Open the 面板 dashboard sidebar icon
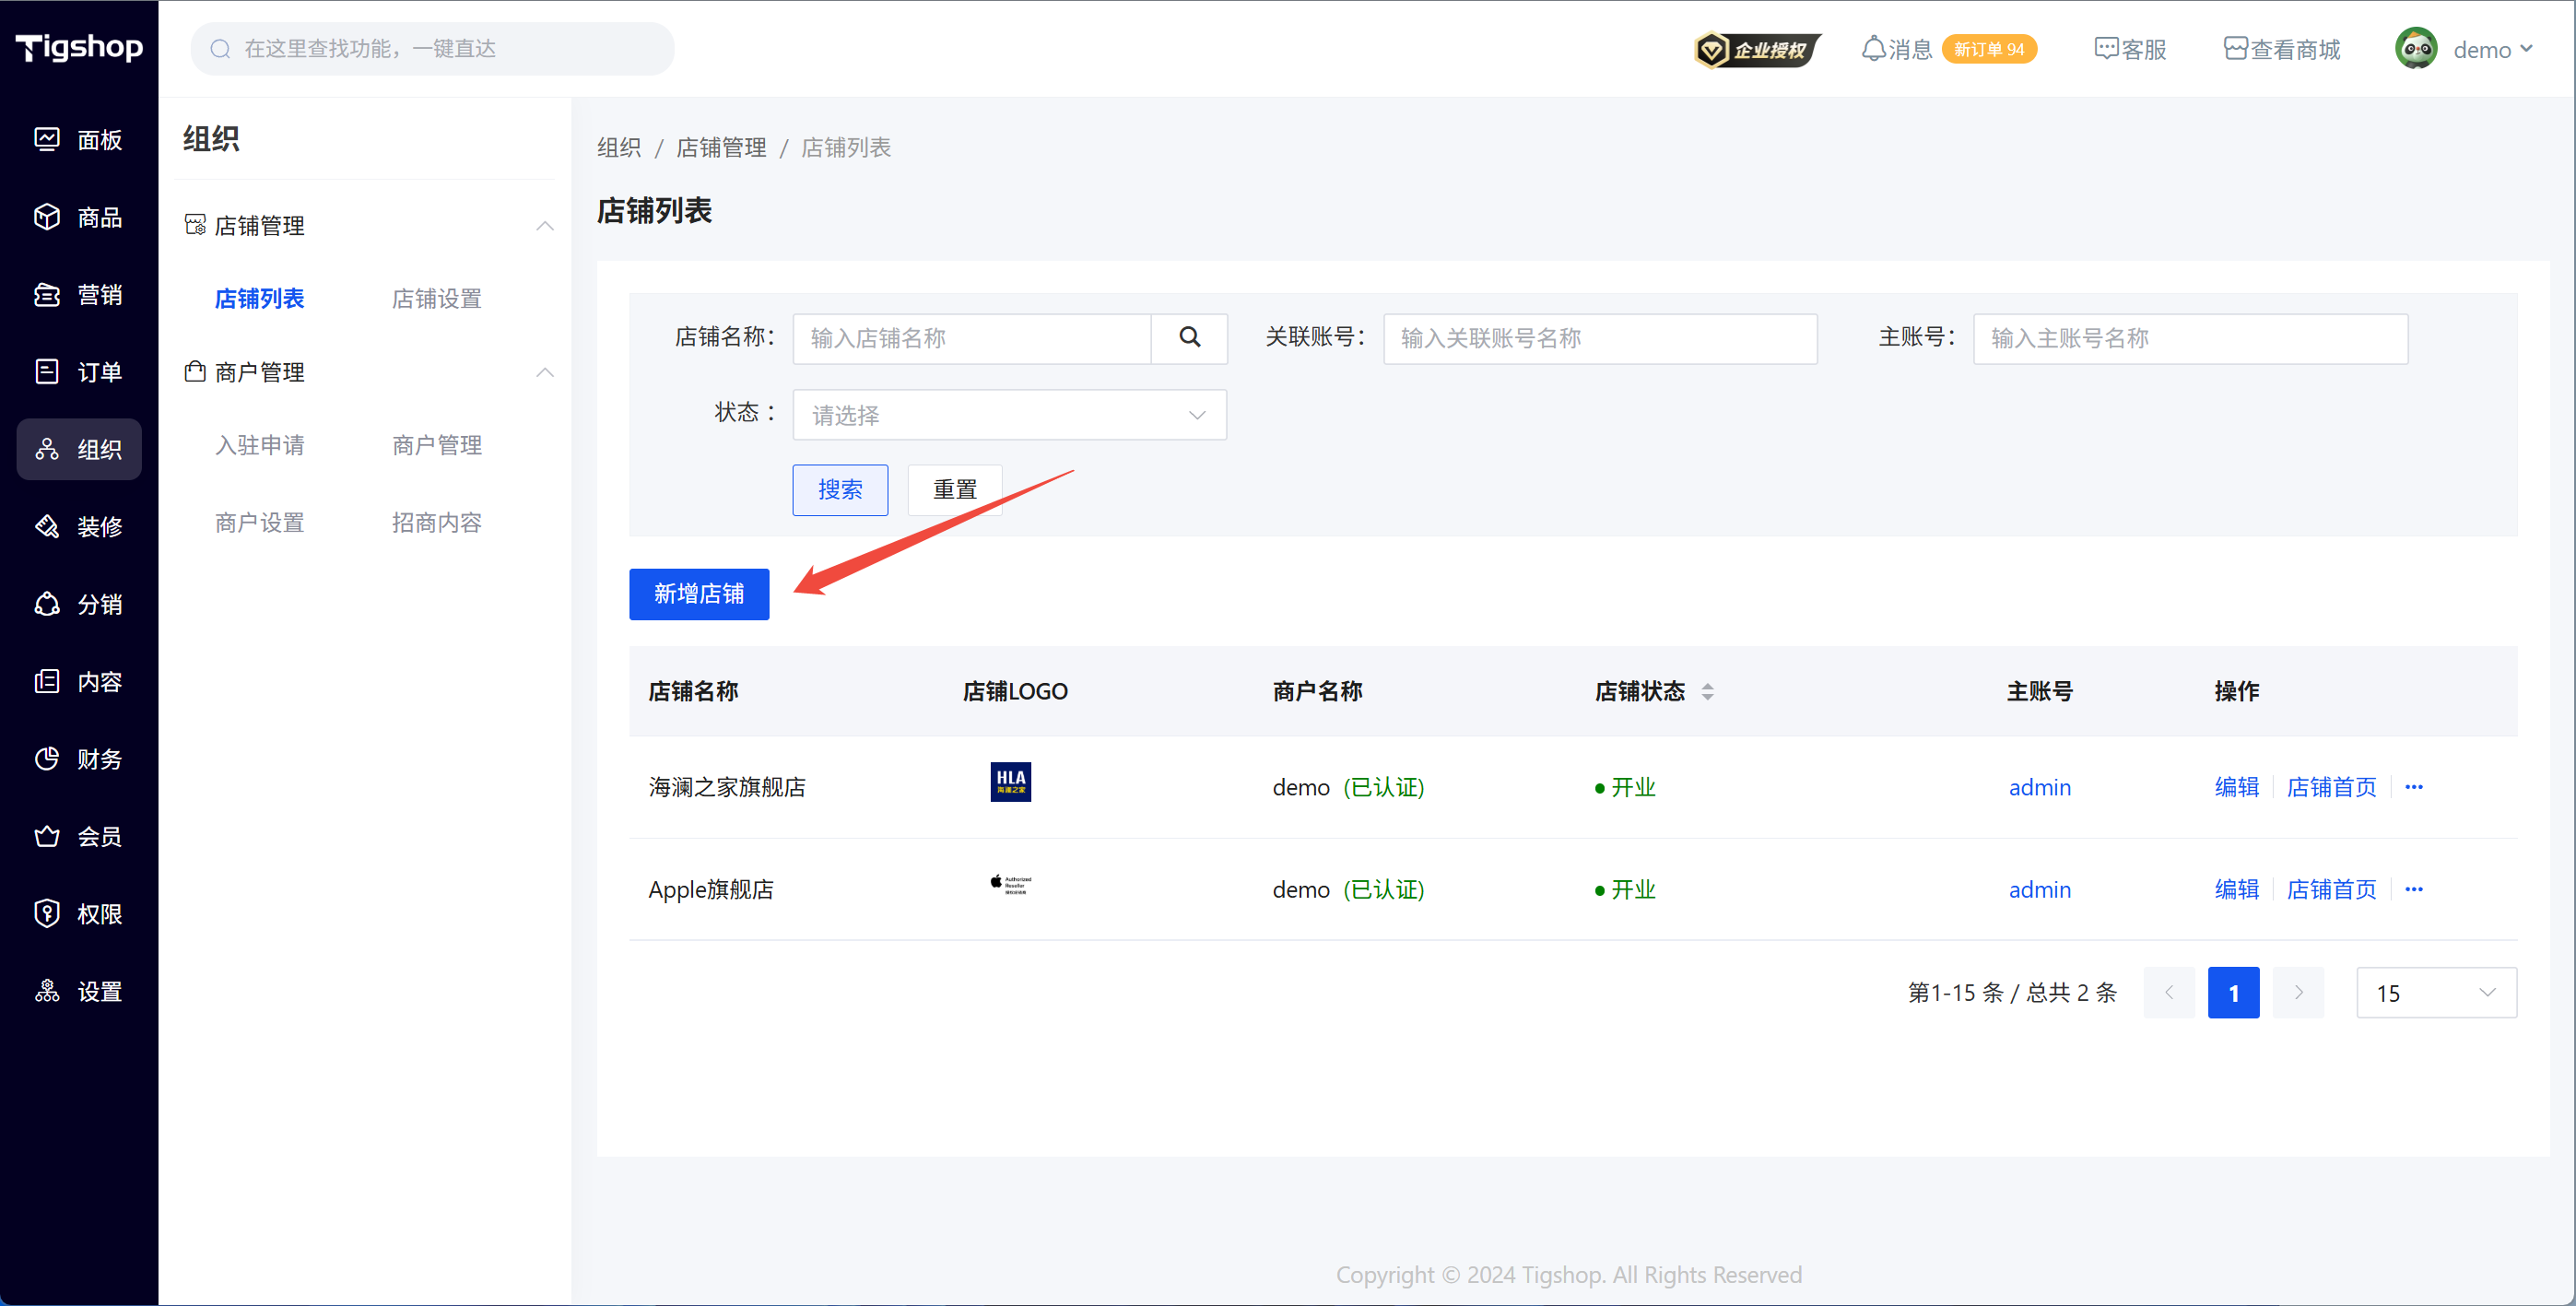The width and height of the screenshot is (2576, 1306). 47,139
